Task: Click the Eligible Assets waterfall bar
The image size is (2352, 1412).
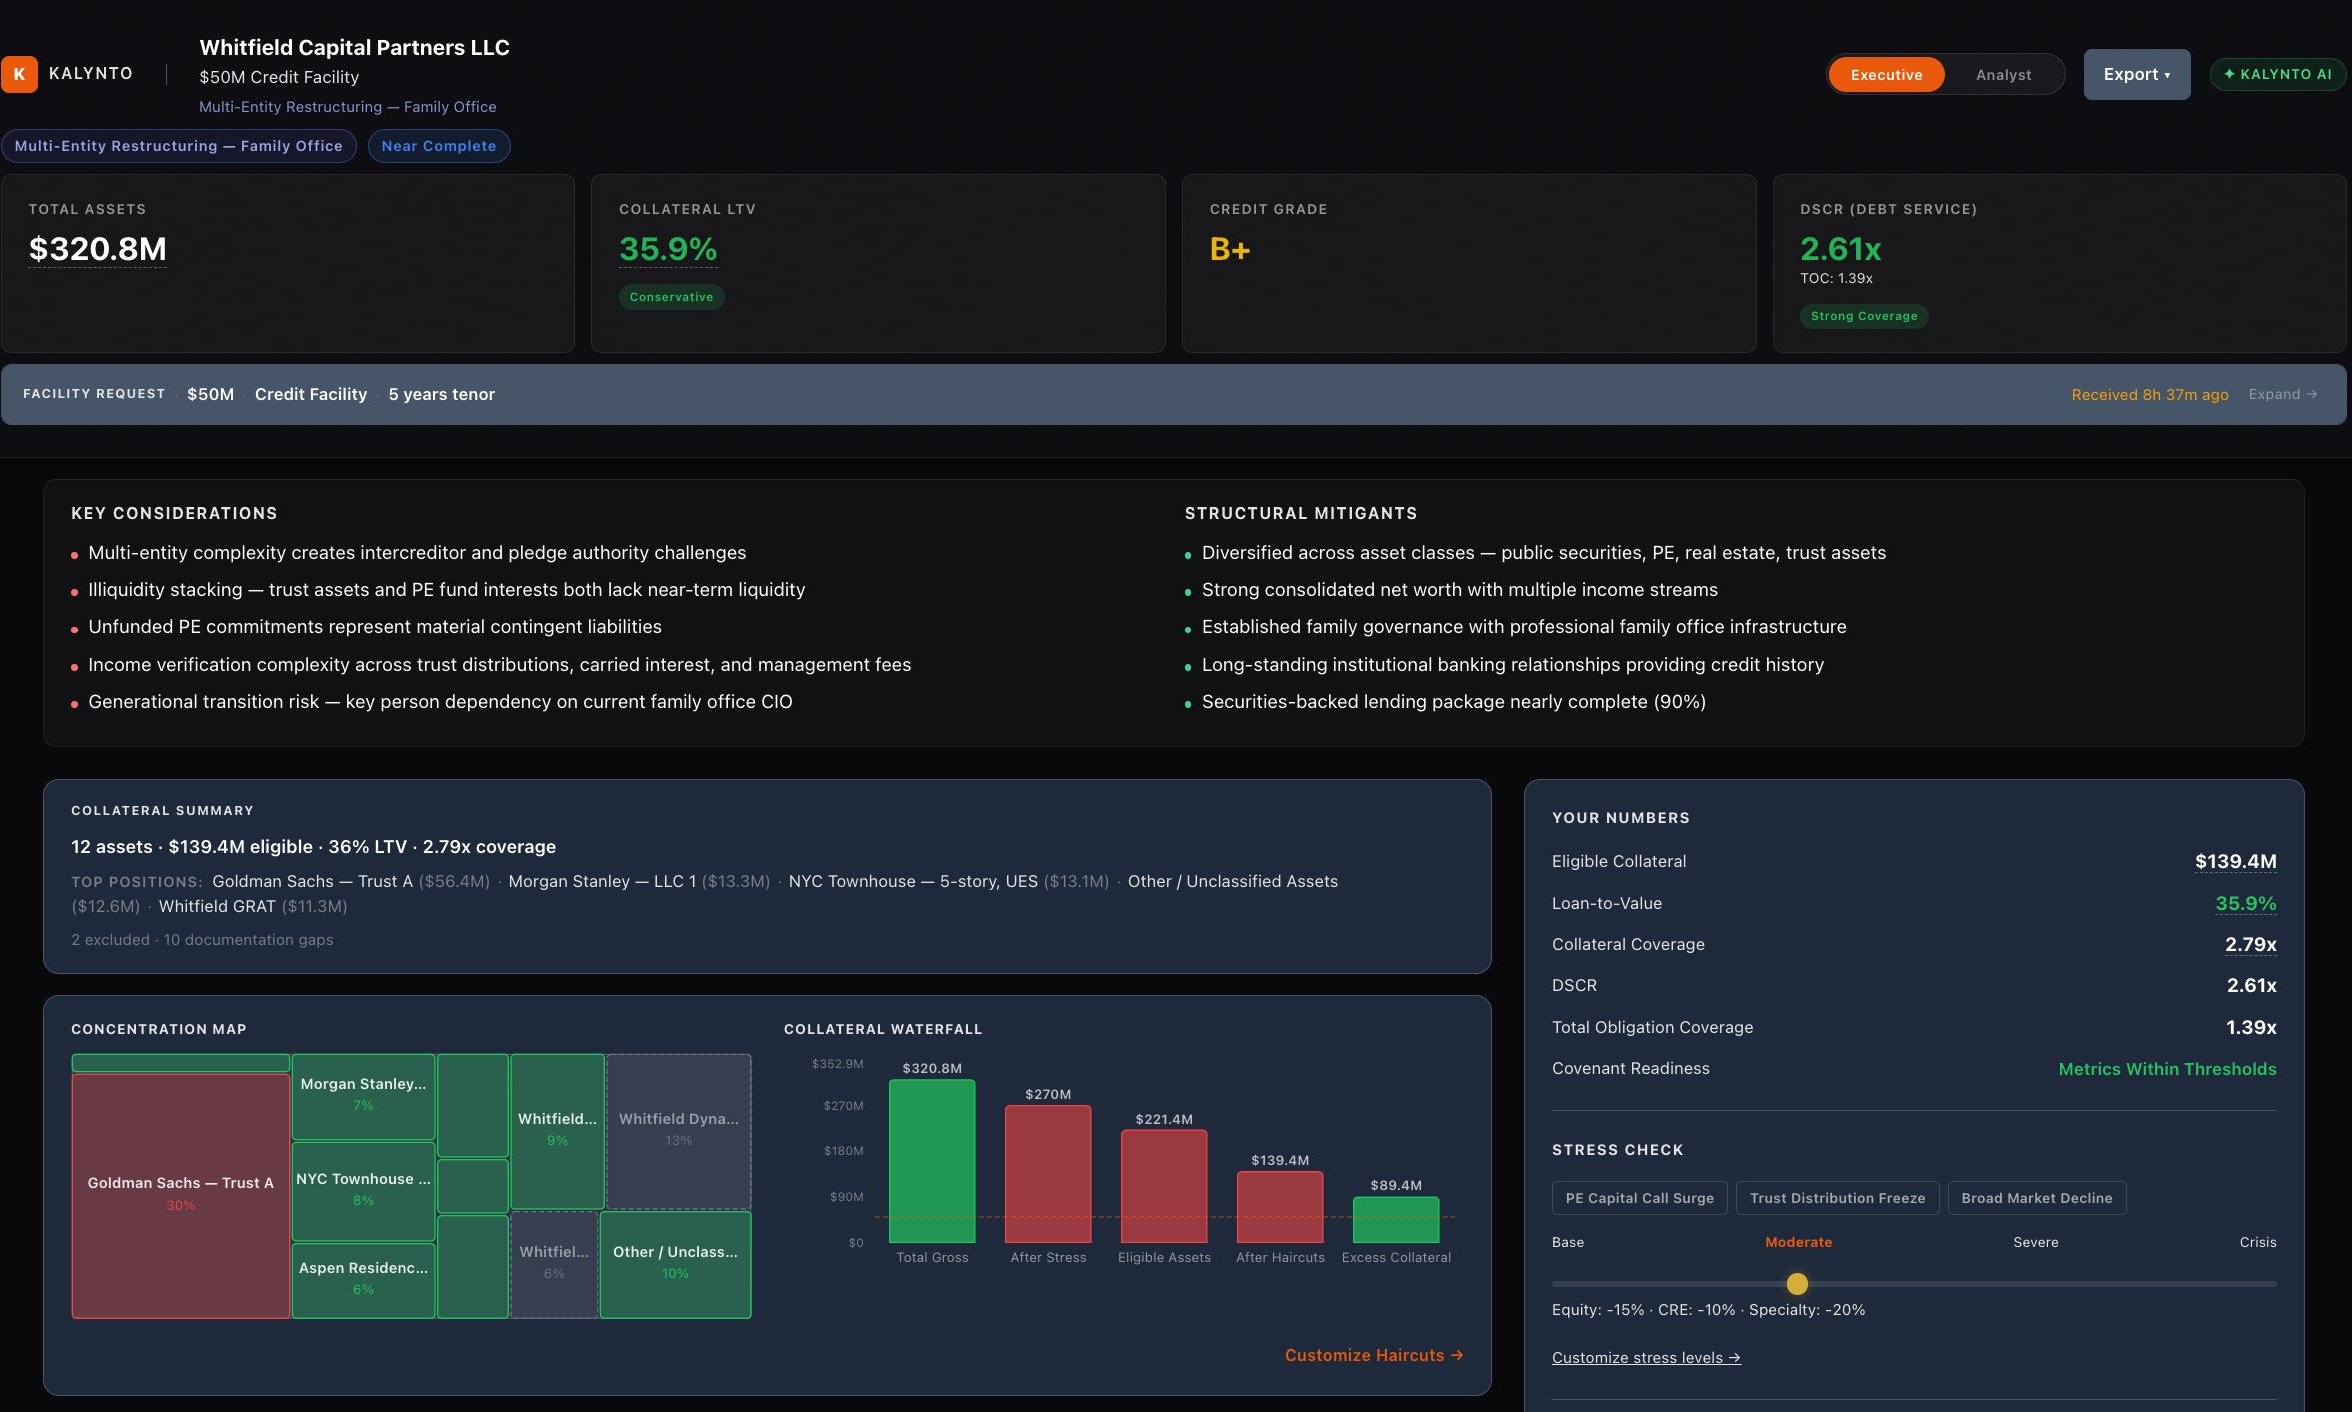Action: 1164,1186
